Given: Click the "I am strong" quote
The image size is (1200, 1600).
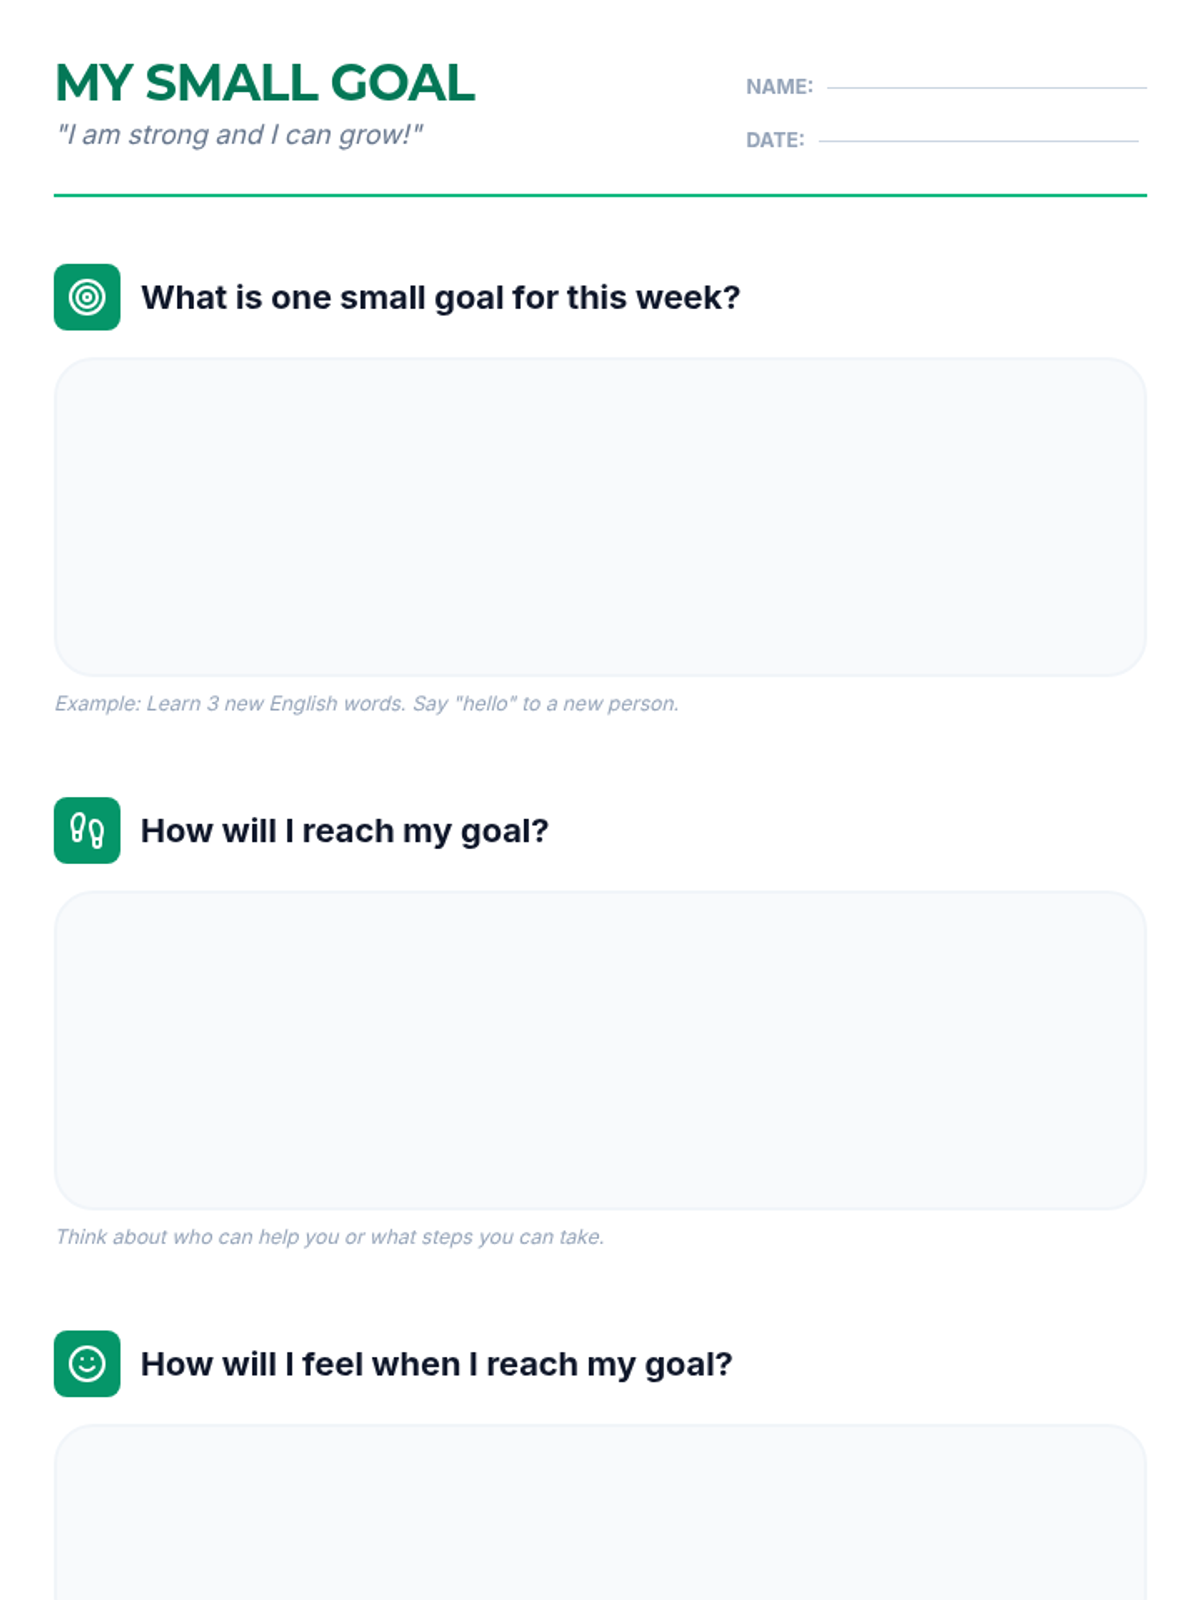Looking at the screenshot, I should point(240,135).
